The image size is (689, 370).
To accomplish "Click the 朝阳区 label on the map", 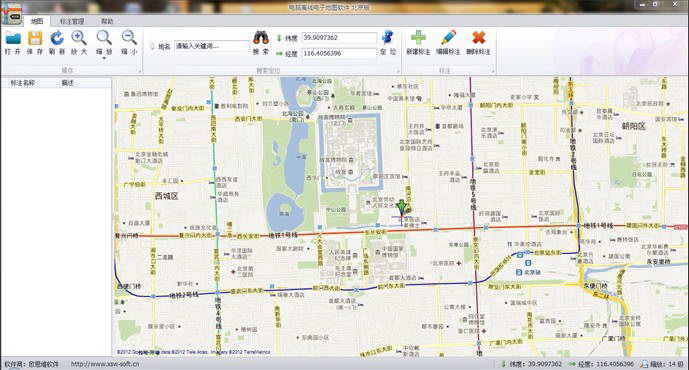I will coord(633,126).
